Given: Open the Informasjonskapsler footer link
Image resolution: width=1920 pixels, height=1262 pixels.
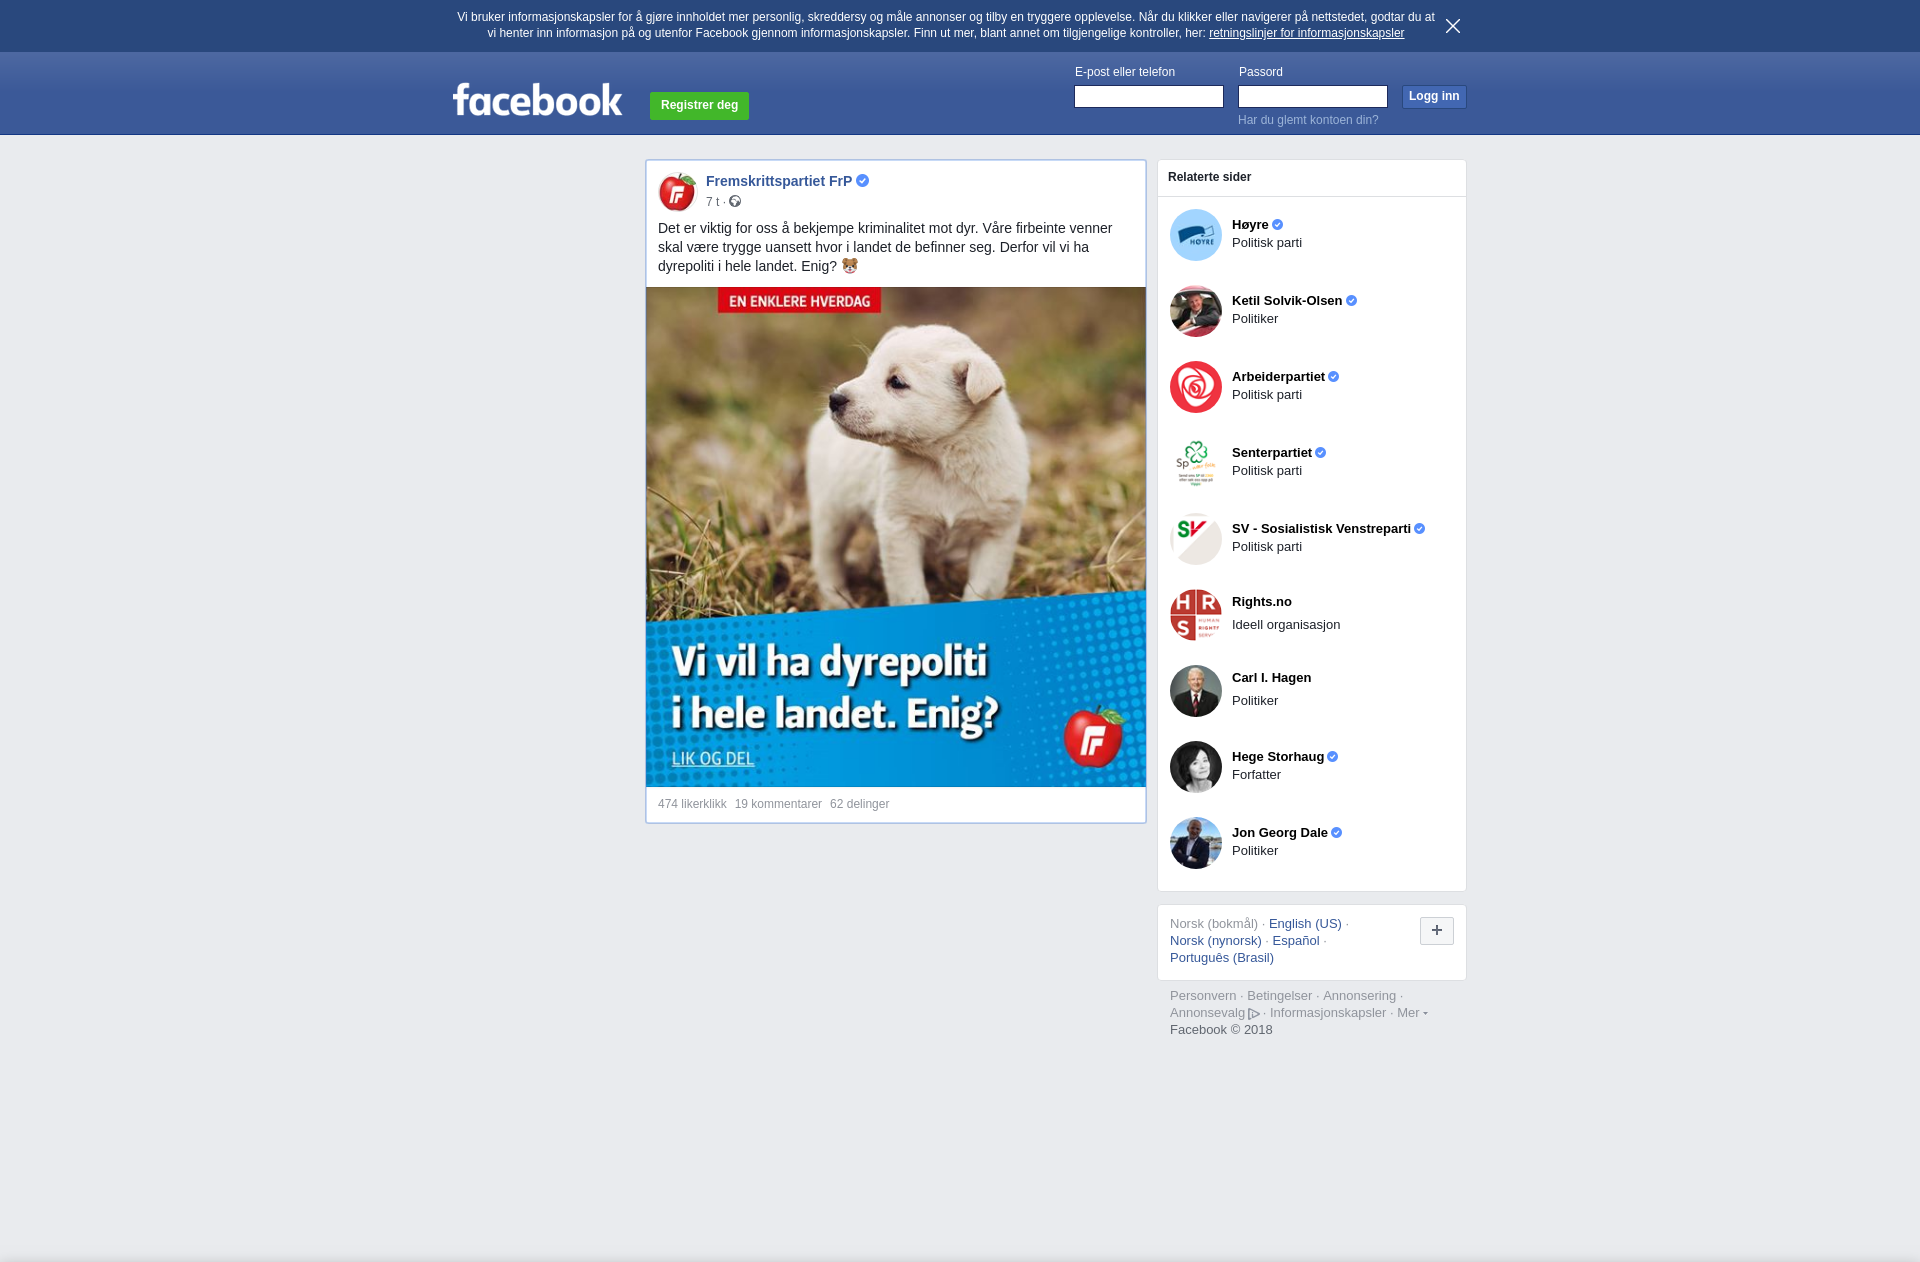Looking at the screenshot, I should [x=1328, y=1013].
